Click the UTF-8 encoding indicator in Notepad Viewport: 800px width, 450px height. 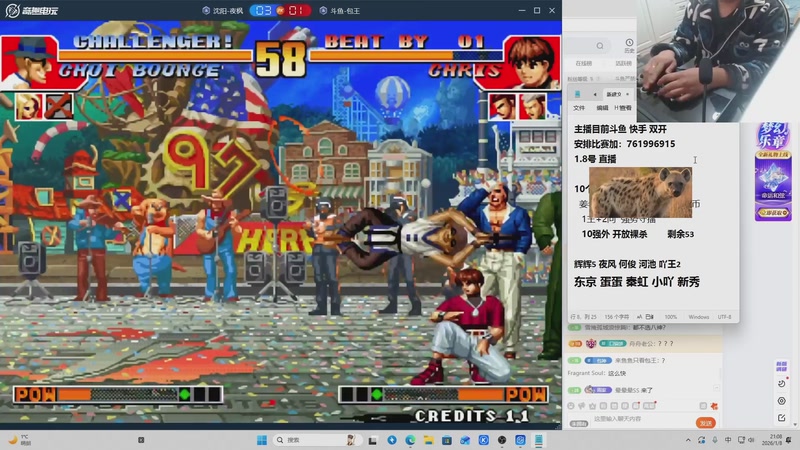[724, 317]
